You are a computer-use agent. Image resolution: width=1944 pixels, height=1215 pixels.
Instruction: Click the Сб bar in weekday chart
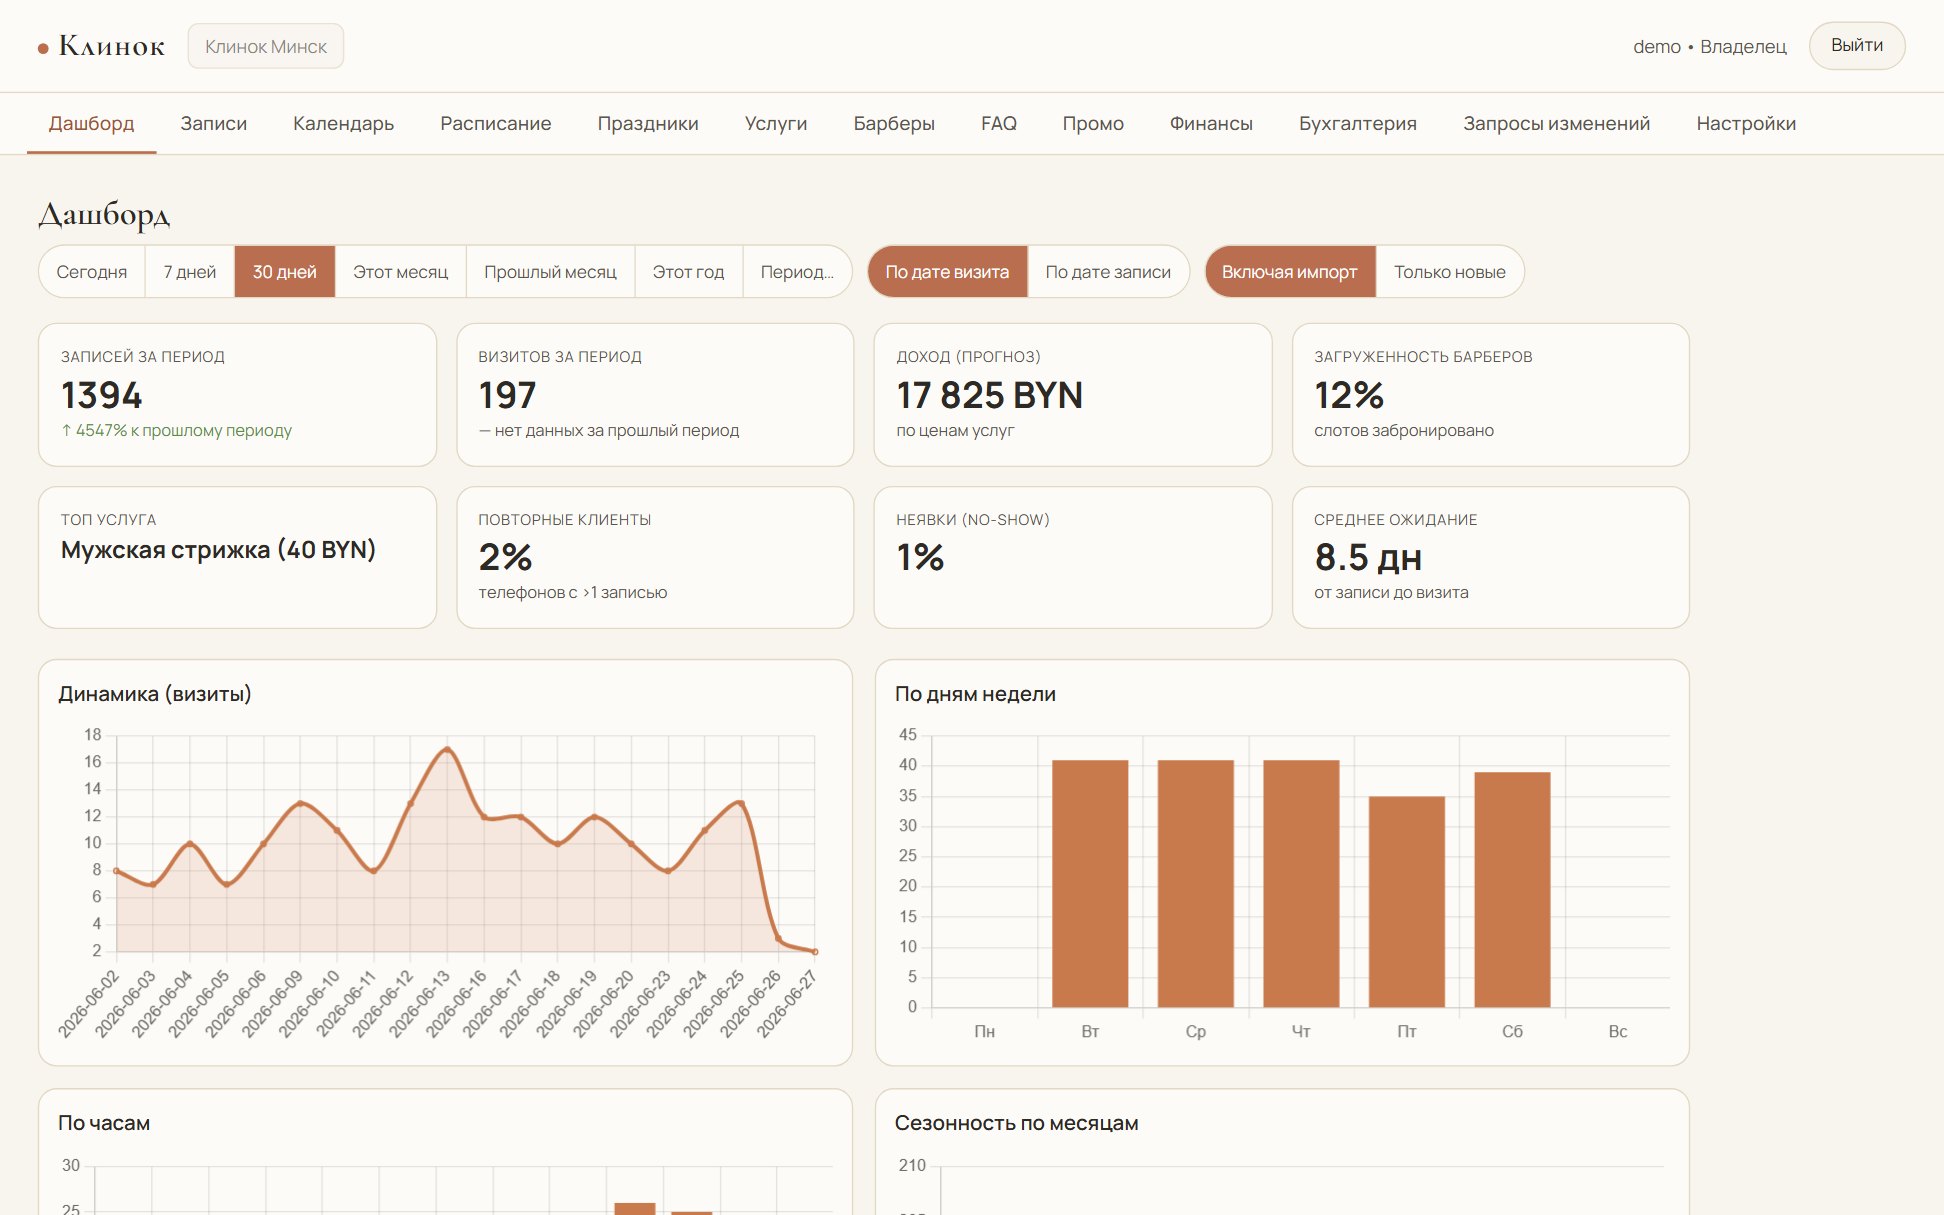(1512, 889)
